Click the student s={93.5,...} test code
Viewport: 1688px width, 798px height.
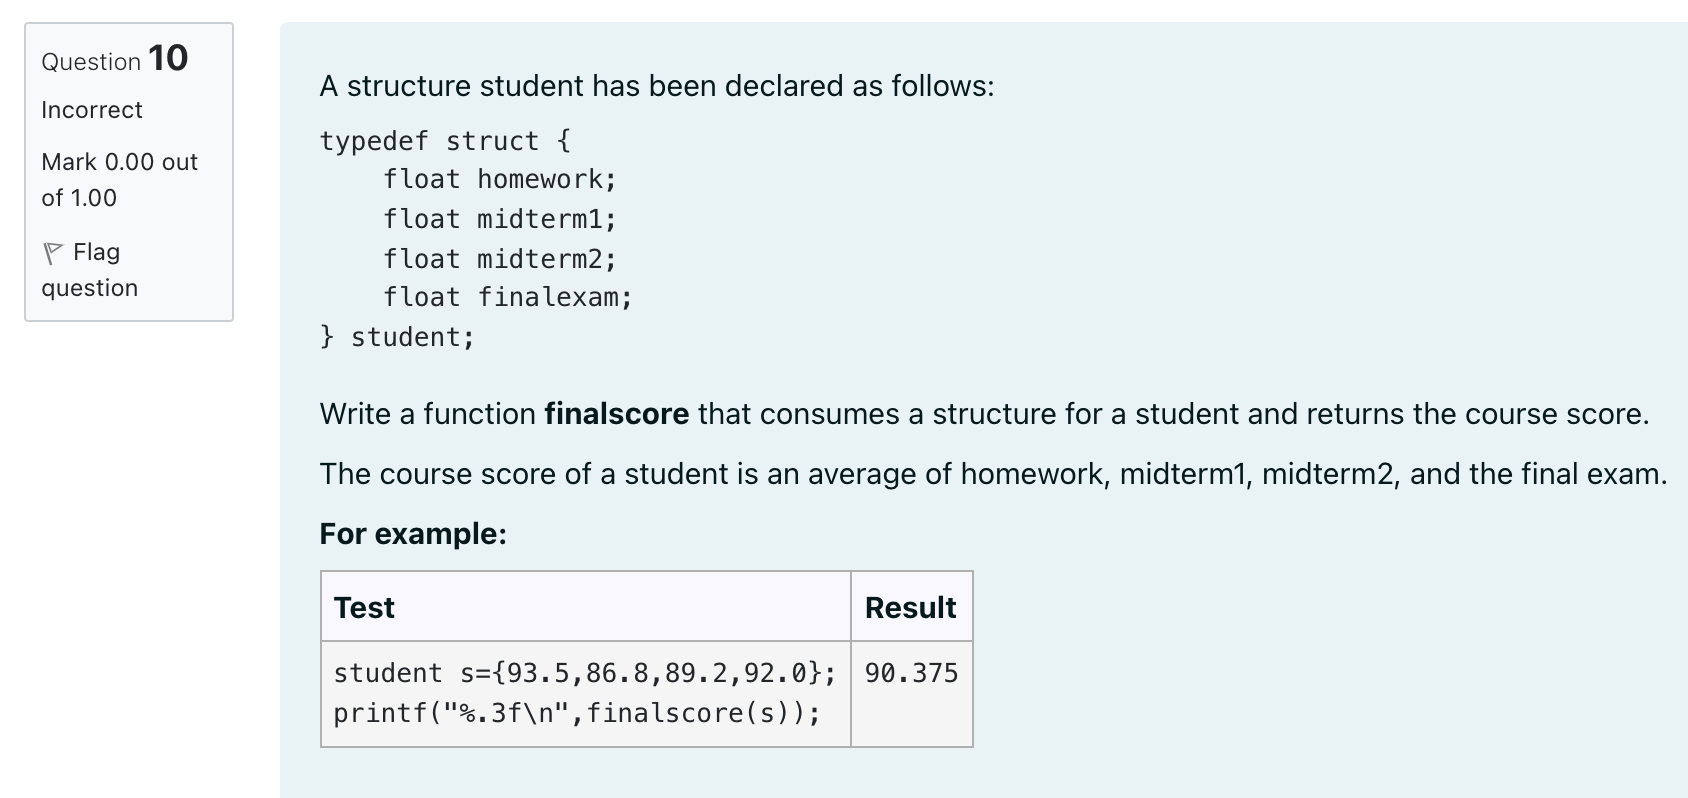coord(585,673)
